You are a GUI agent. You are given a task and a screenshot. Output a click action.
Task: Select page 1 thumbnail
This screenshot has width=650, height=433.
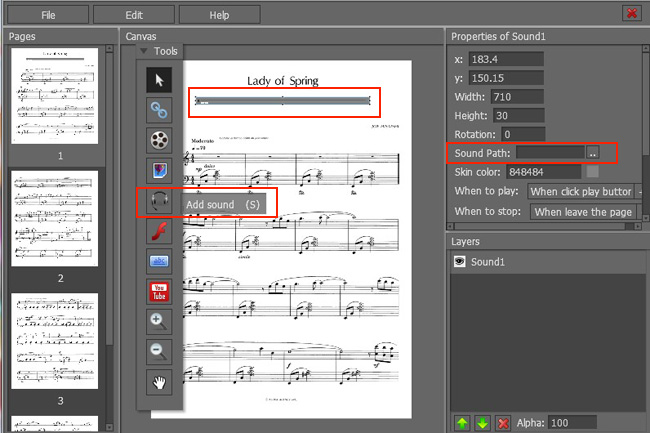55,96
